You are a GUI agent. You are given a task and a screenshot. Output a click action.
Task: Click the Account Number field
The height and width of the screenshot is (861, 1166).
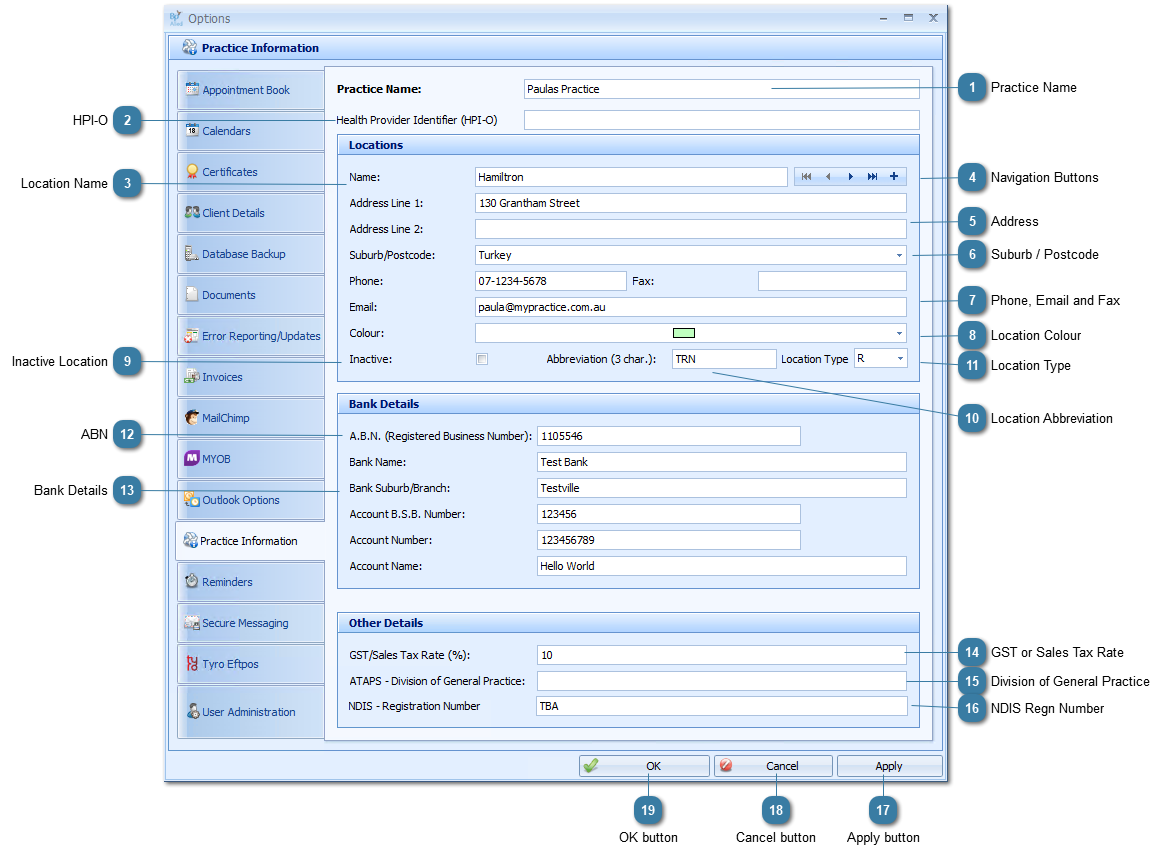pos(669,540)
